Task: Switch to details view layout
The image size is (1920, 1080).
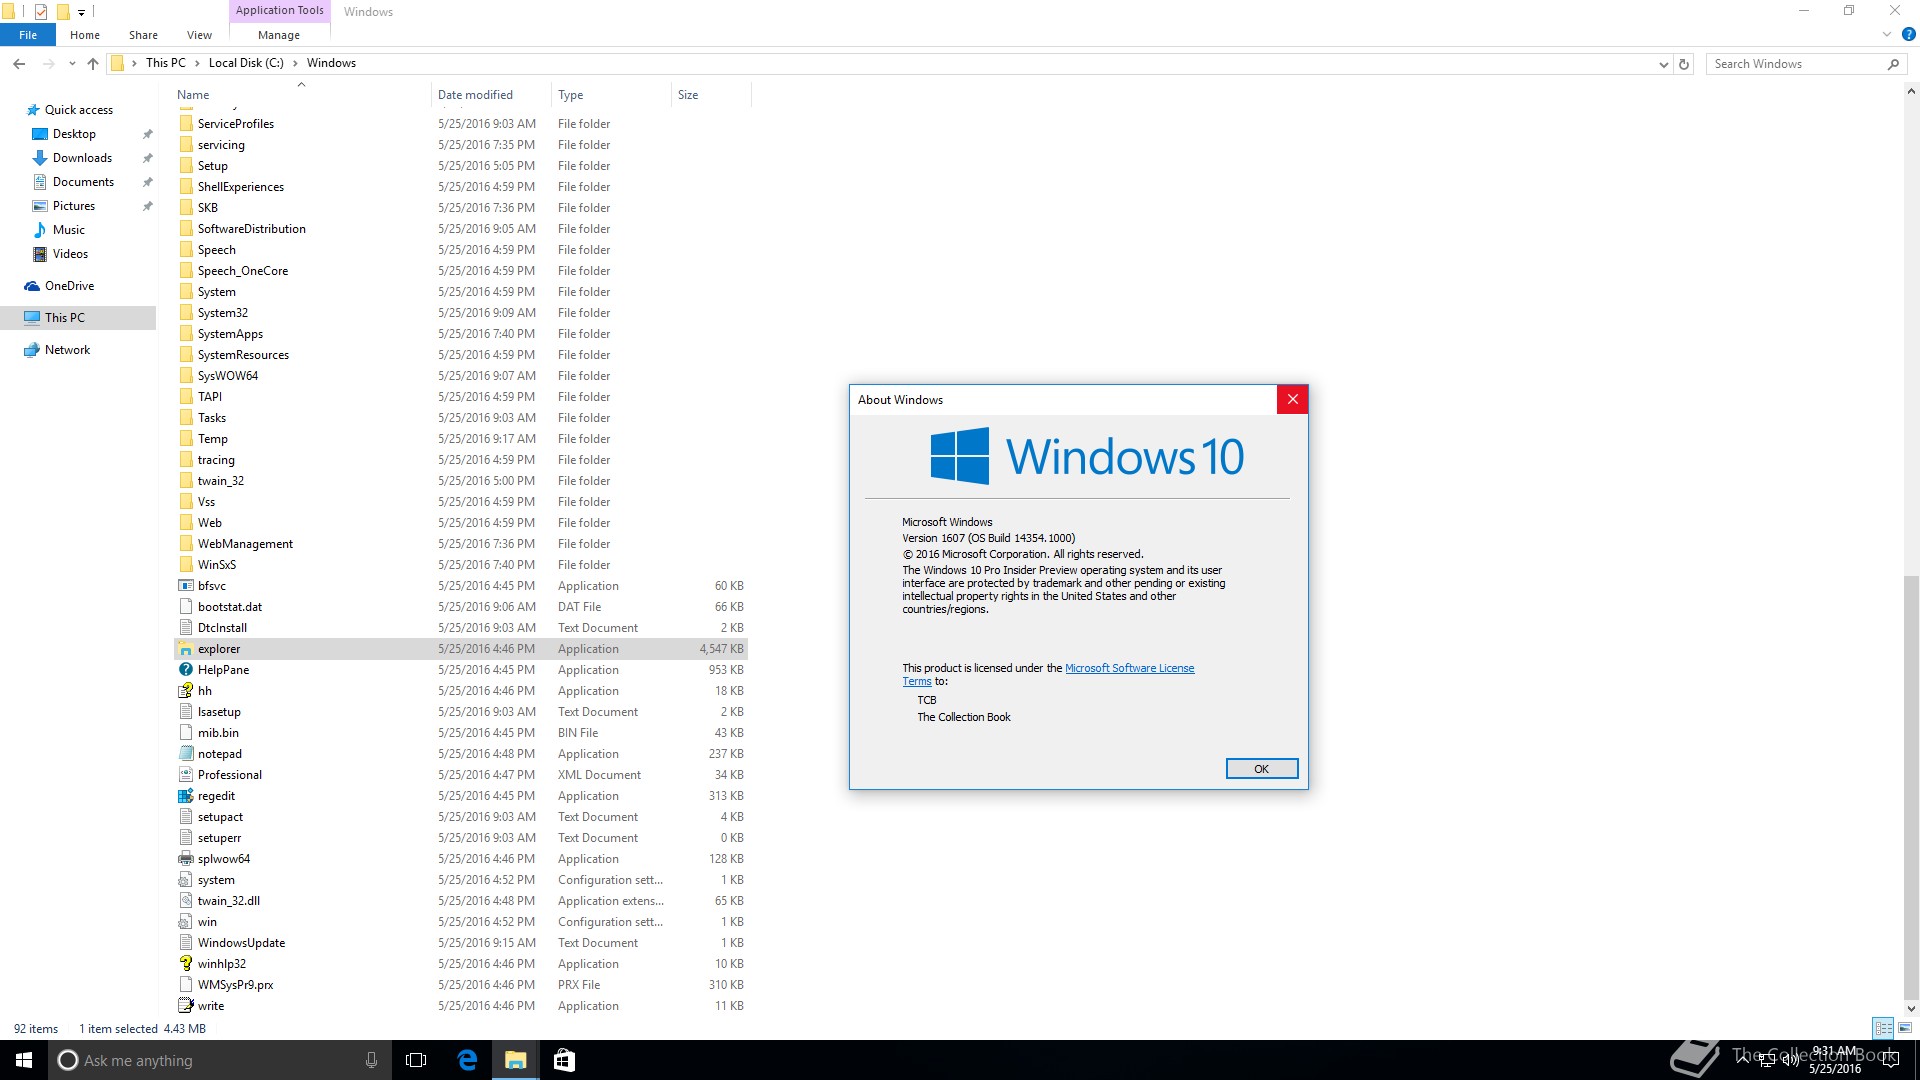Action: click(1883, 1028)
